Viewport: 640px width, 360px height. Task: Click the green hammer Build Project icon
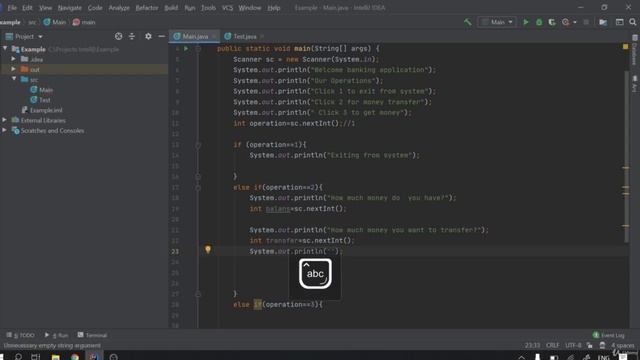click(x=467, y=22)
